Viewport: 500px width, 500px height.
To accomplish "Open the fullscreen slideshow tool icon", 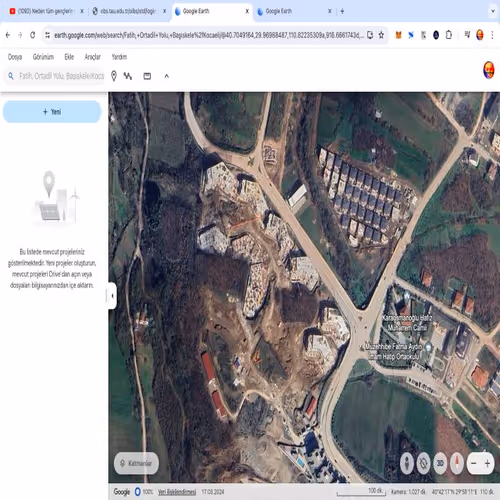I will 147,76.
